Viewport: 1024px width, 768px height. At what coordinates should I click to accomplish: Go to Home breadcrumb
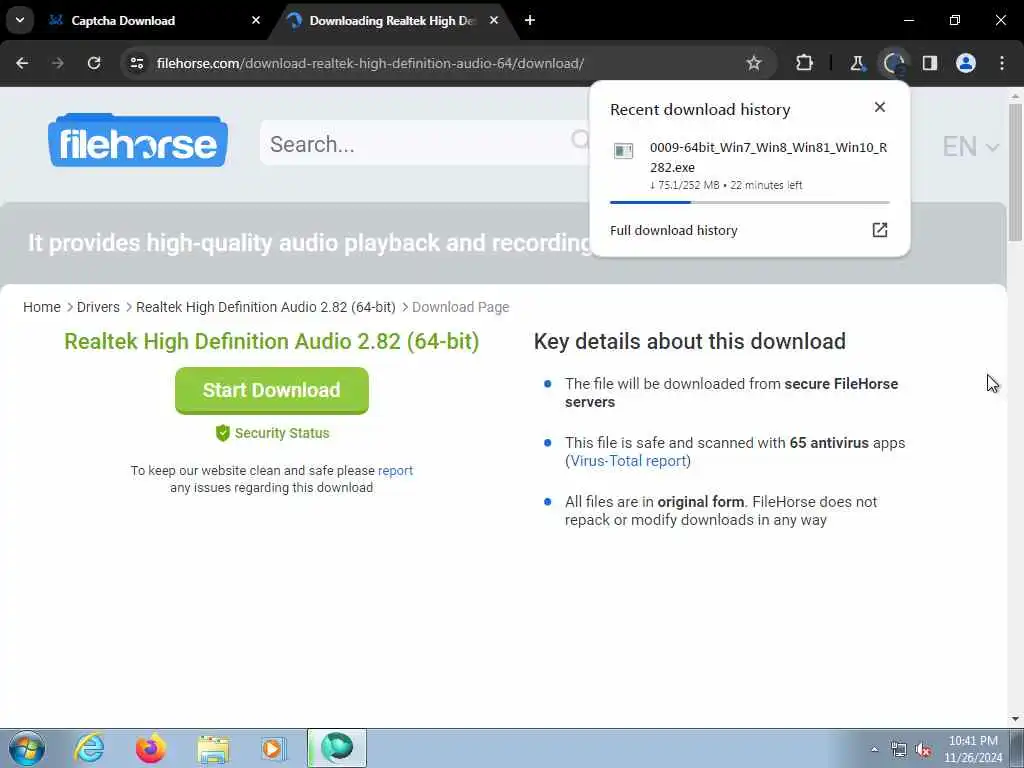point(42,307)
